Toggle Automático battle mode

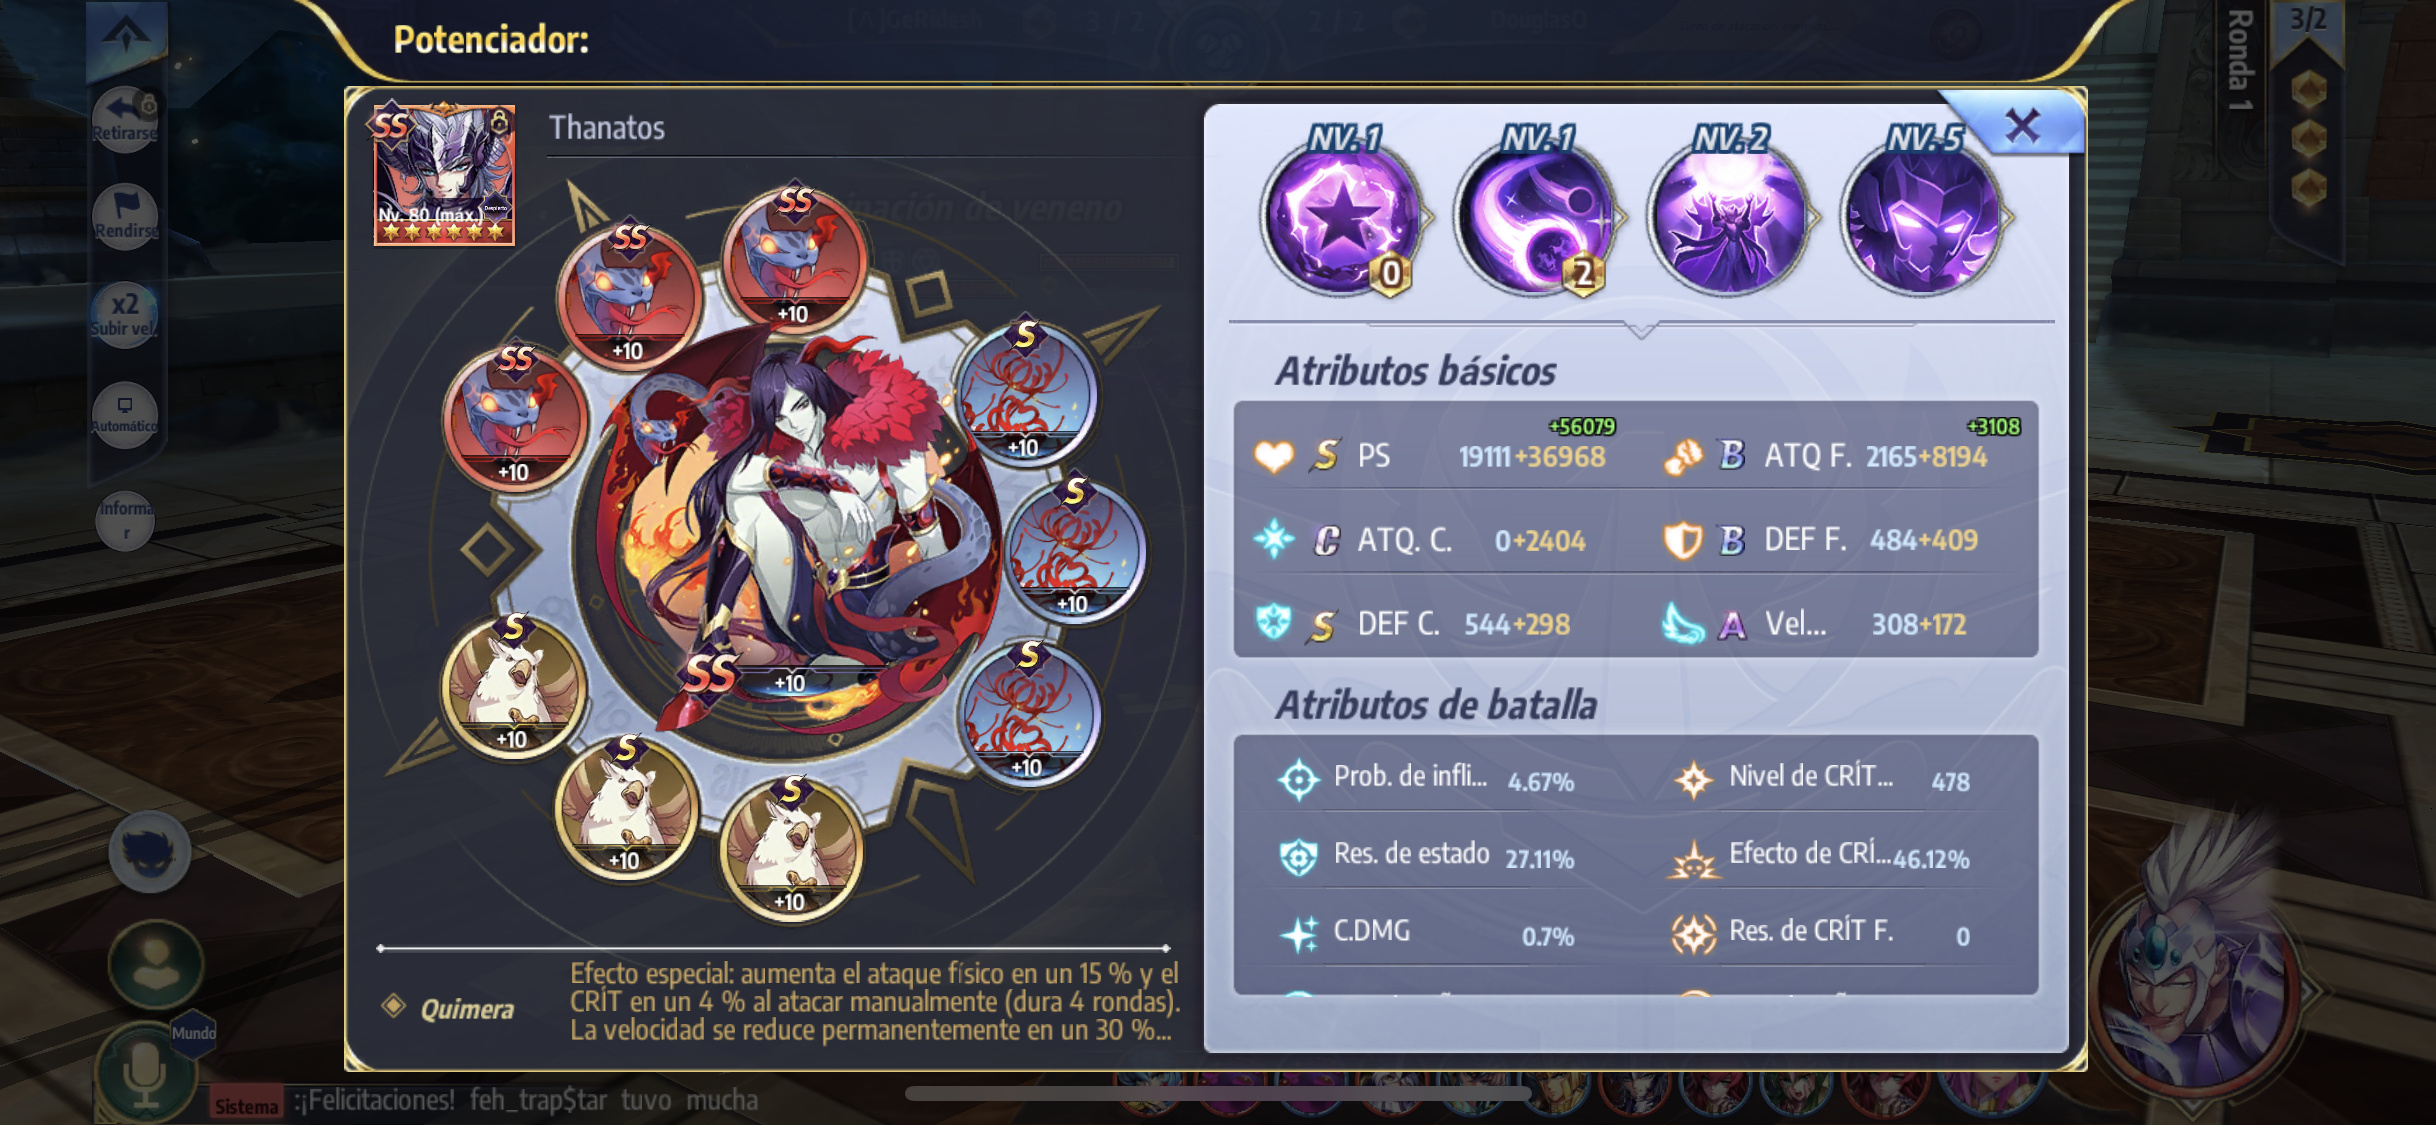[124, 414]
